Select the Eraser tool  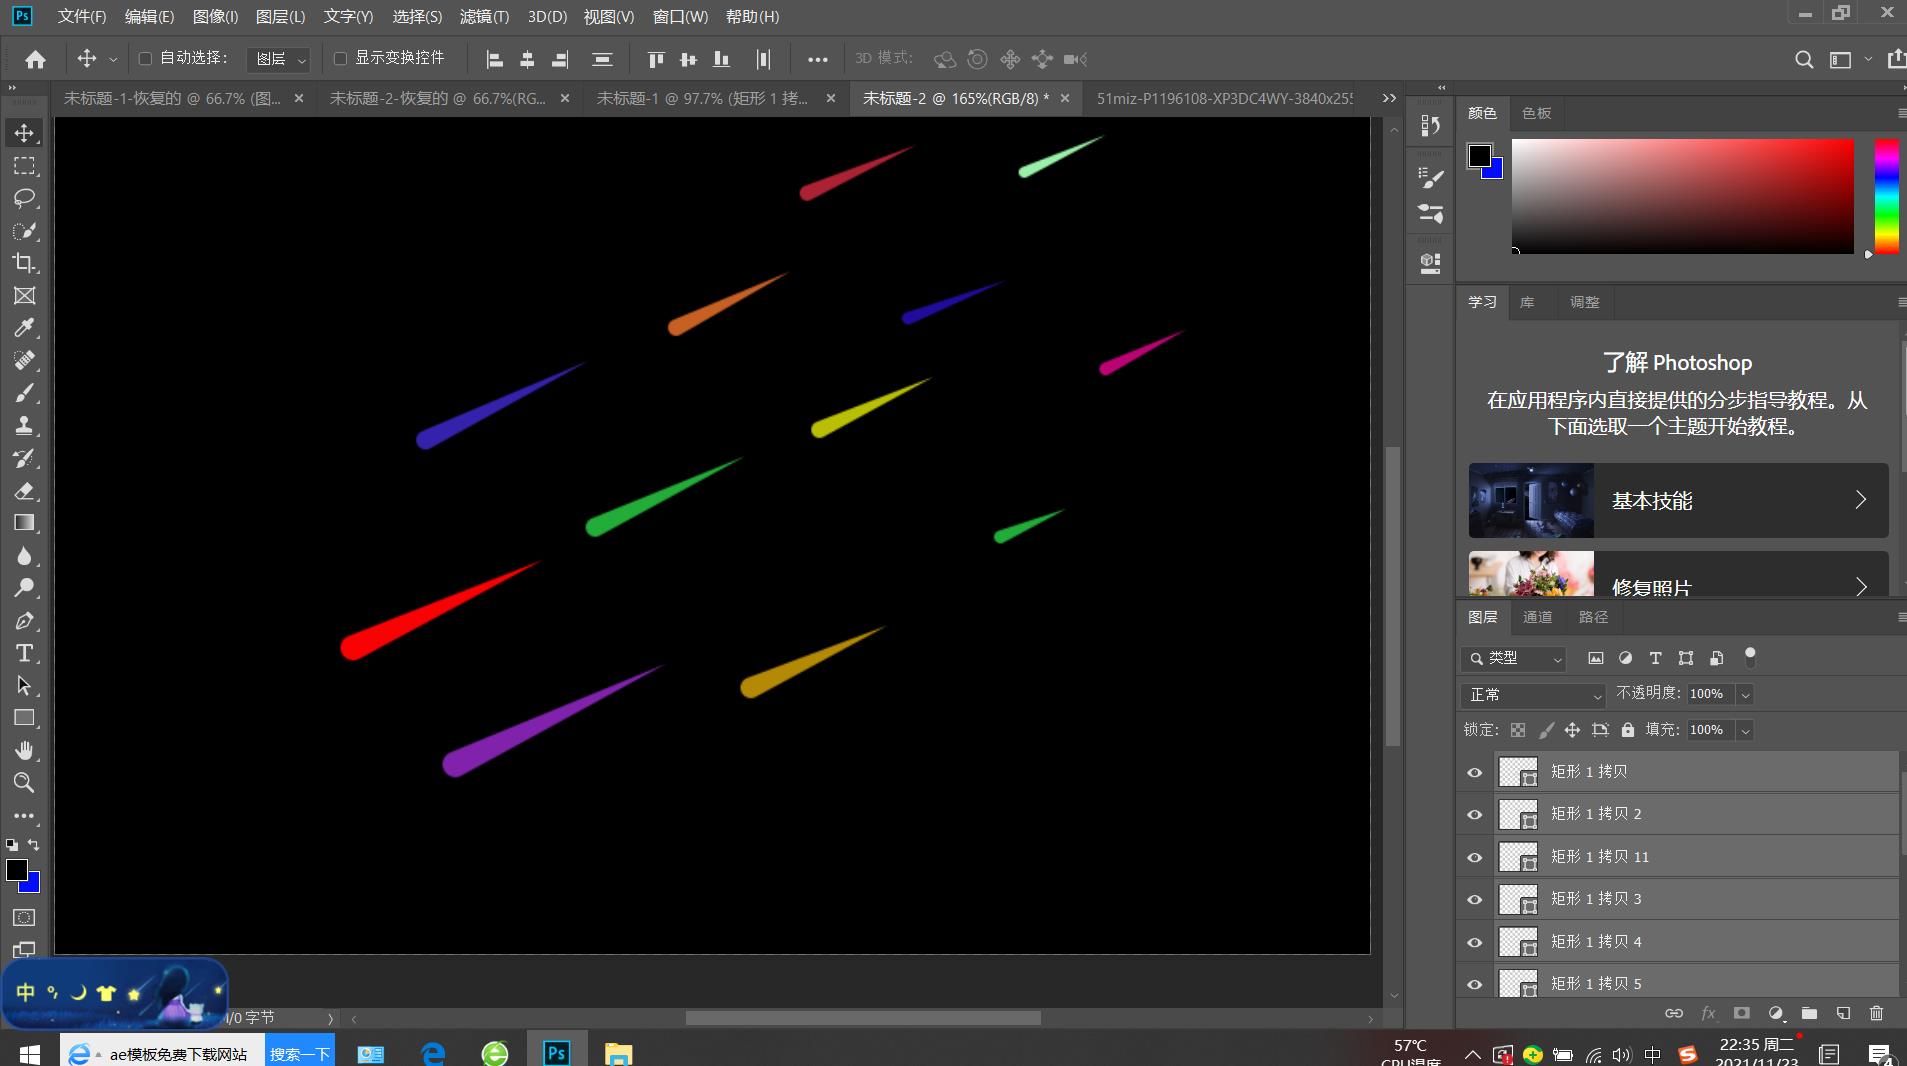[24, 491]
